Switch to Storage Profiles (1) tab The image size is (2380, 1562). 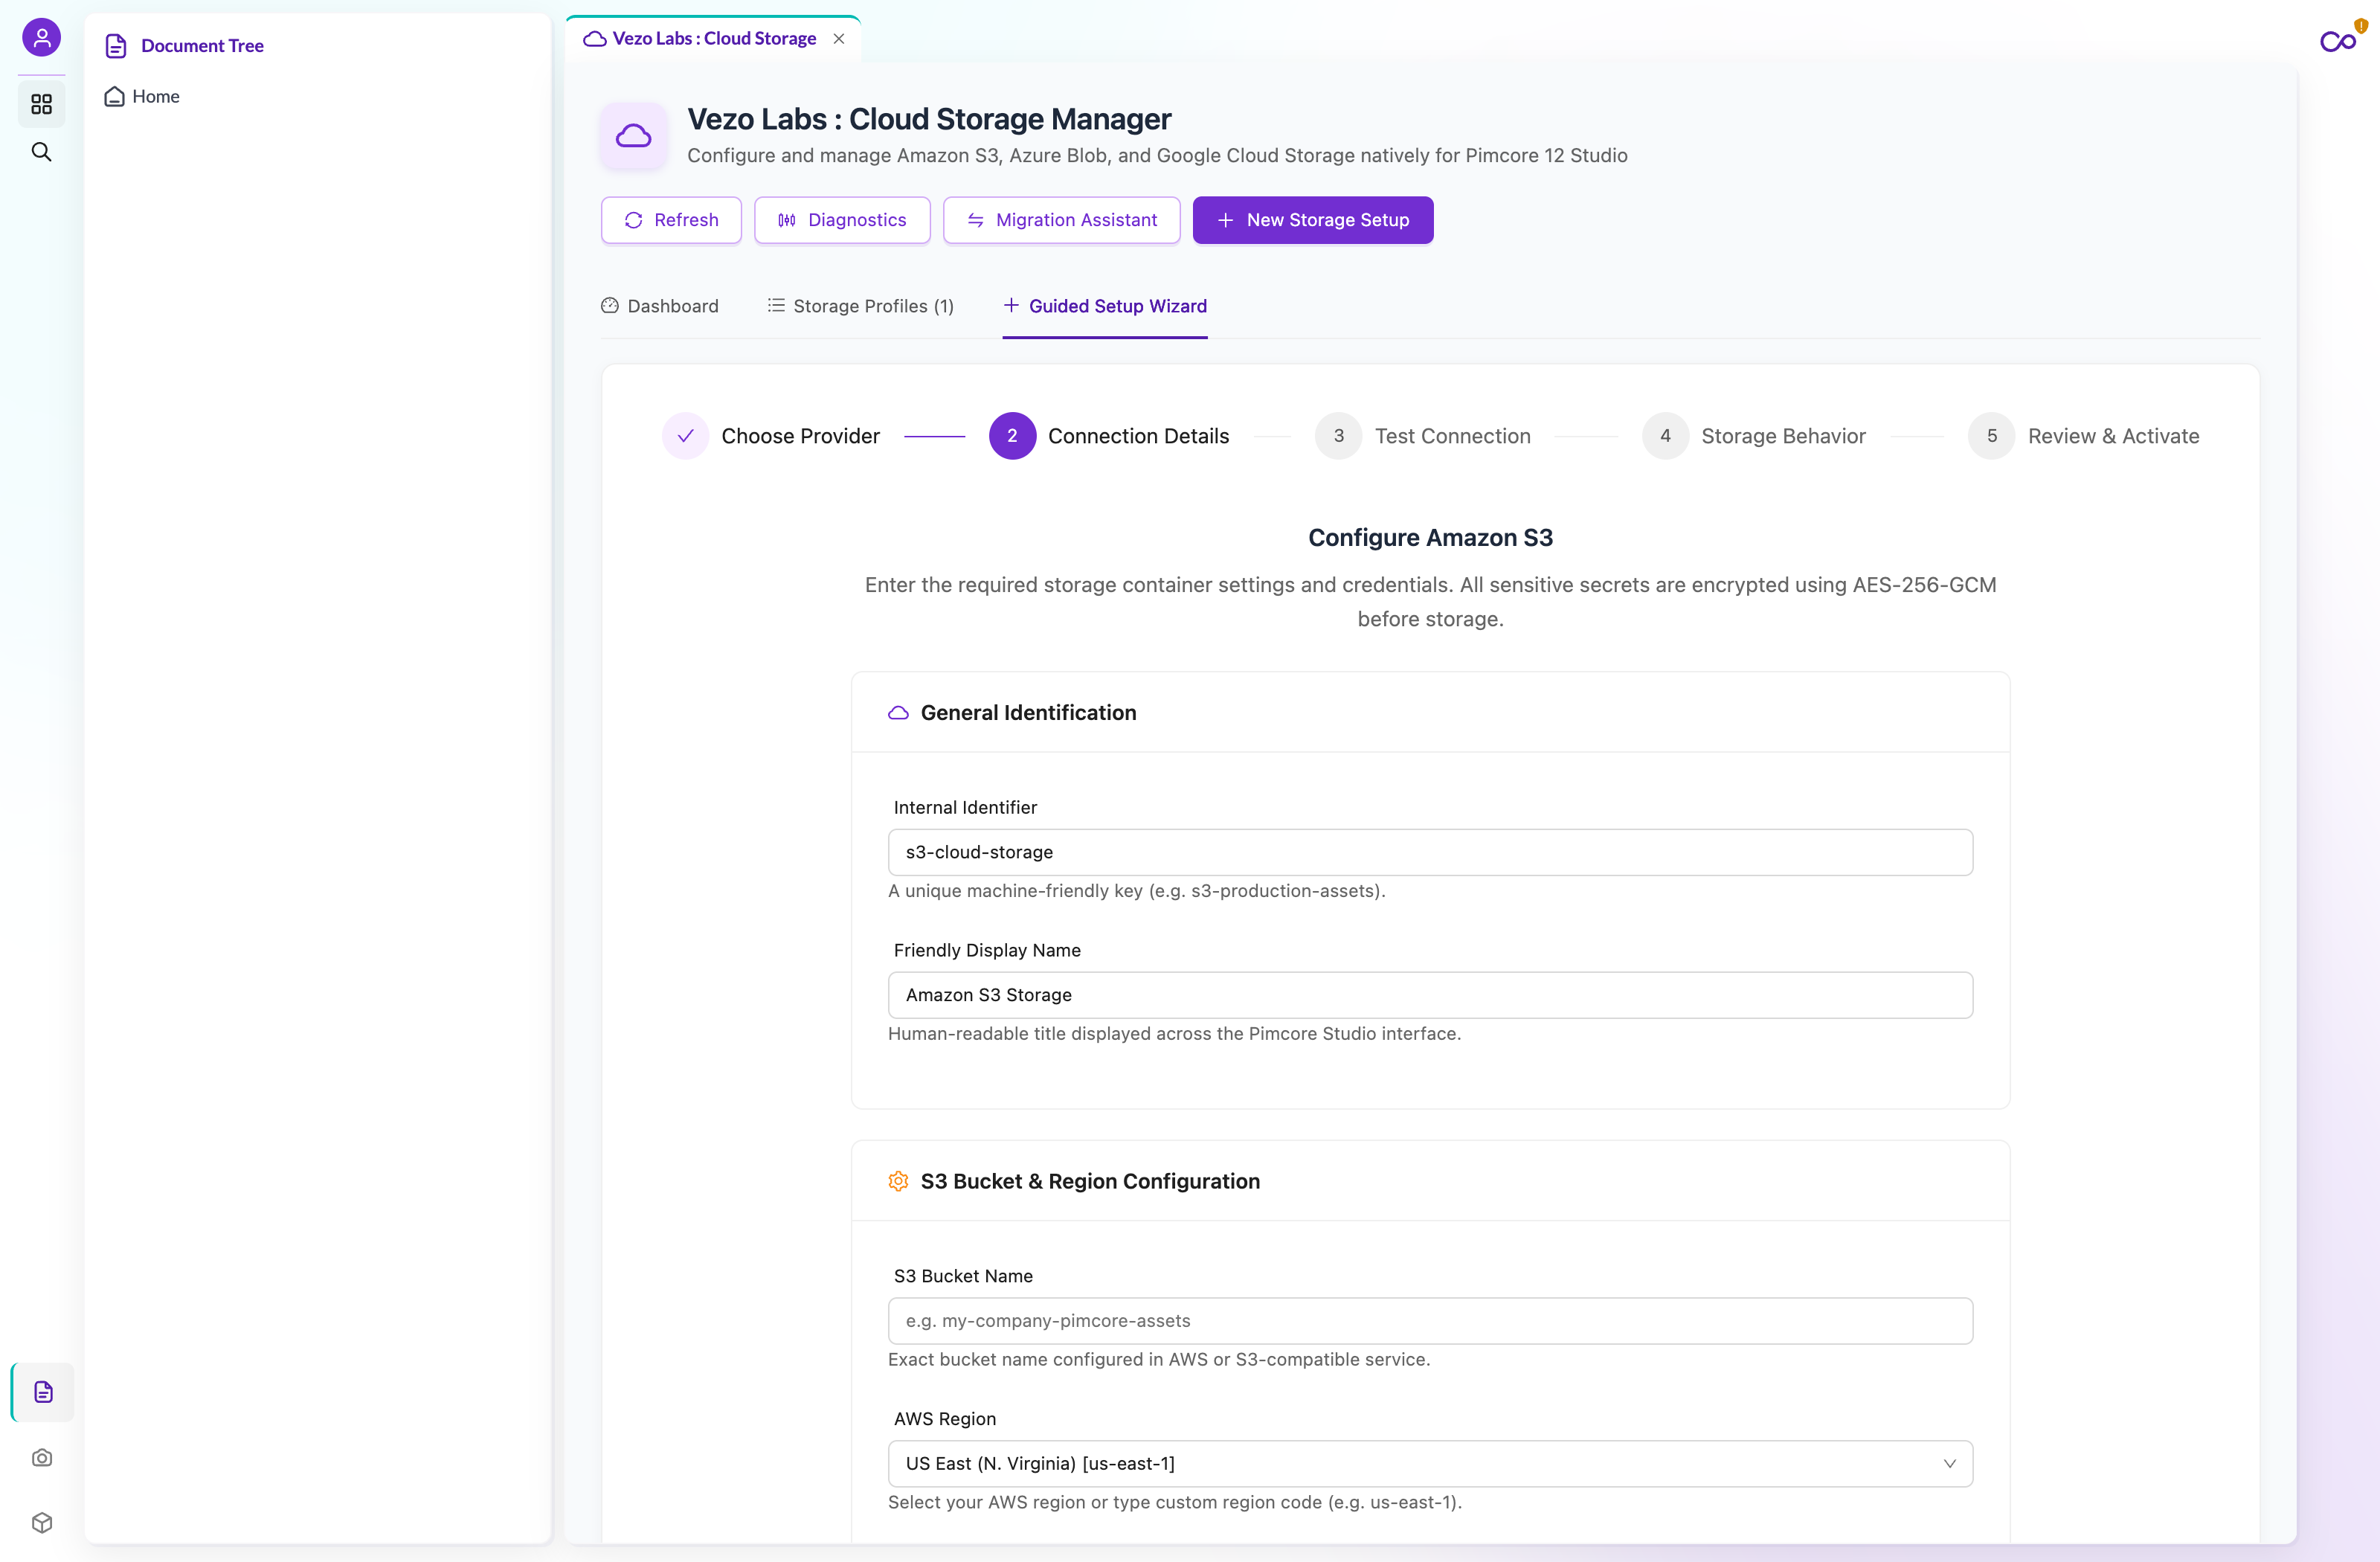(860, 306)
